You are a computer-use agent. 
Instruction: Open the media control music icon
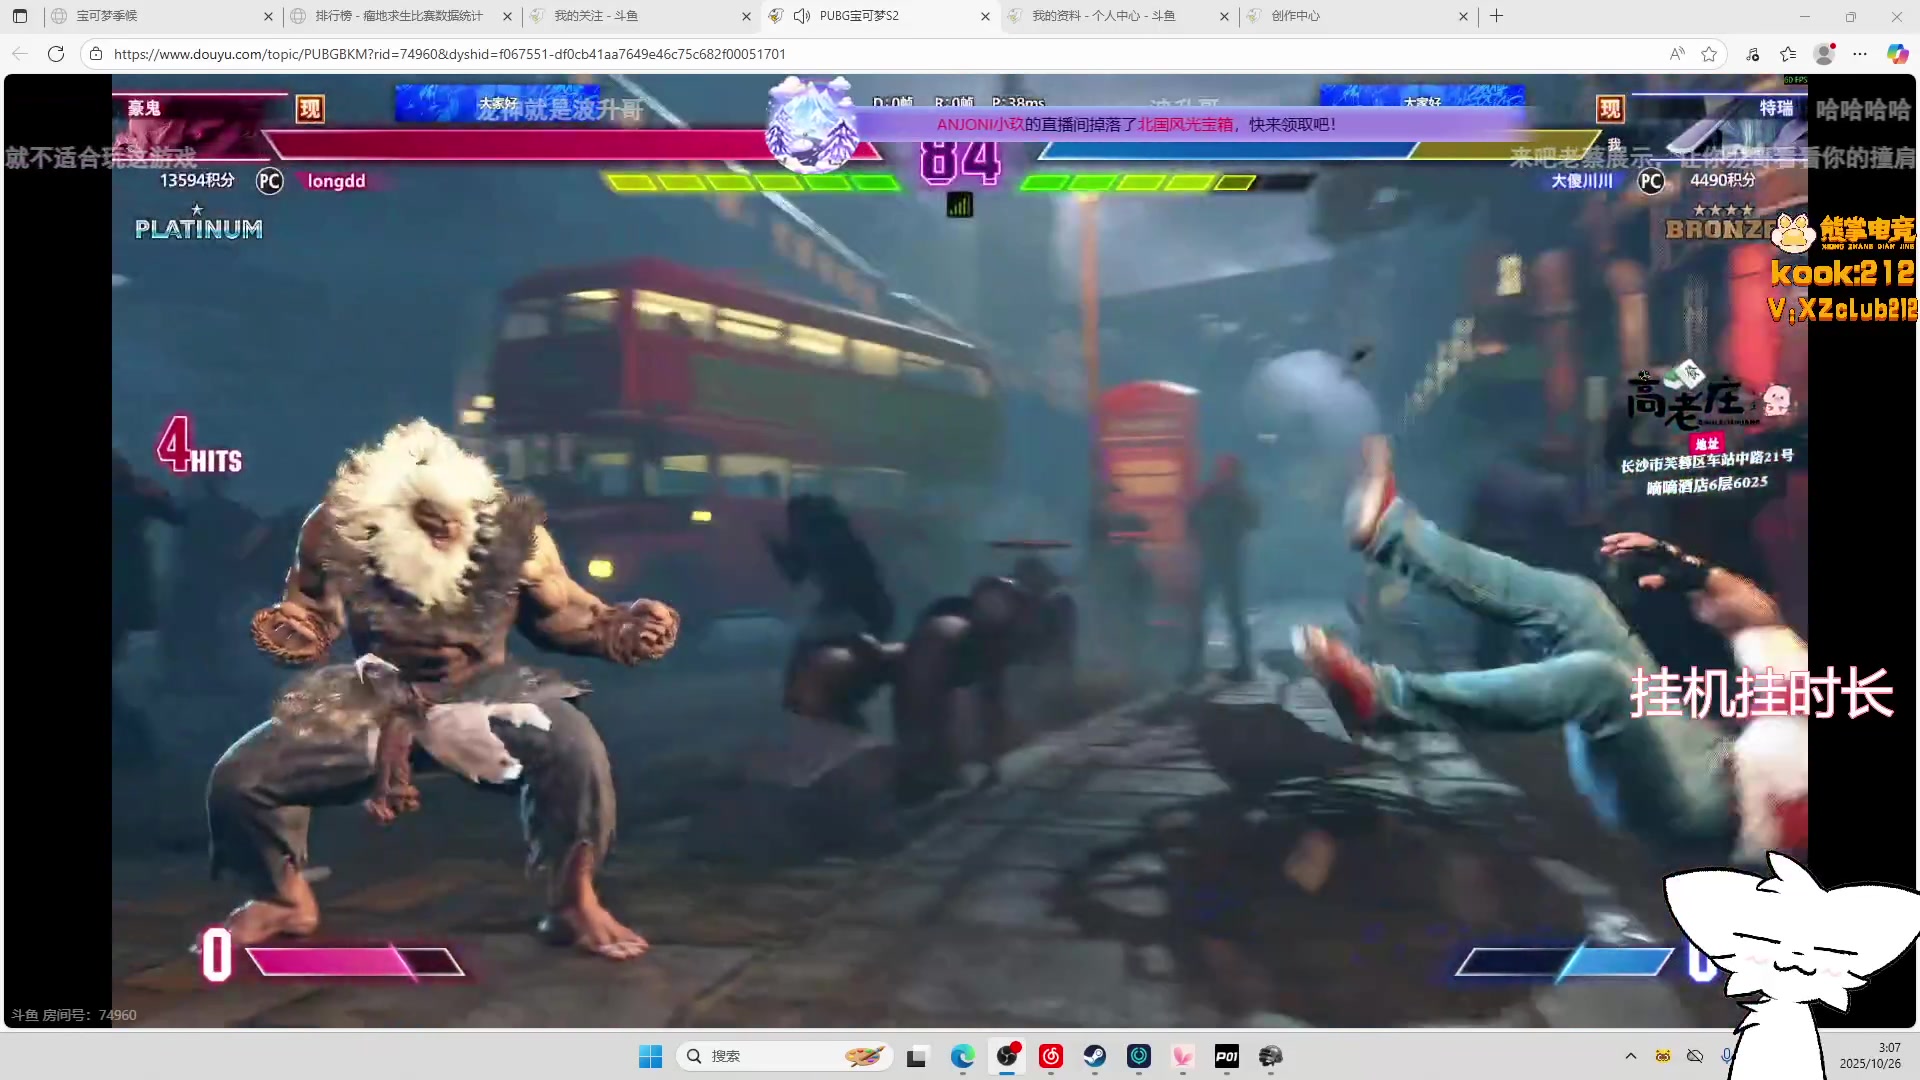pyautogui.click(x=1753, y=54)
